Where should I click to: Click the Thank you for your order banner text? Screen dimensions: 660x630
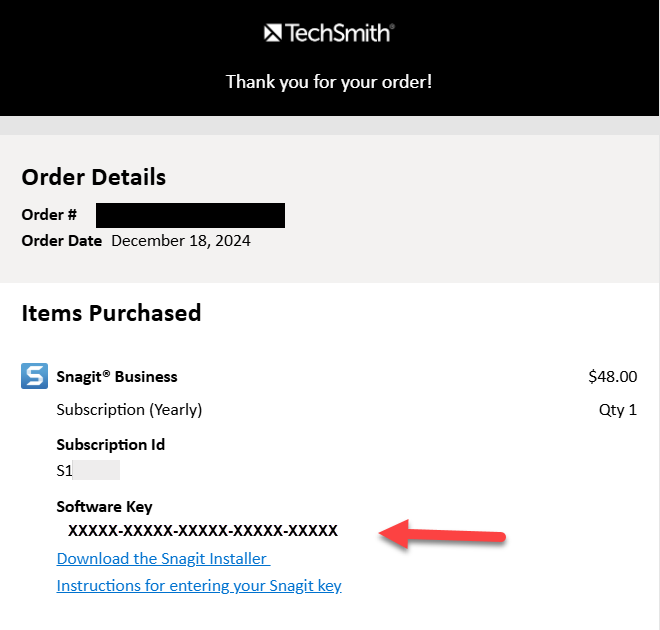329,81
